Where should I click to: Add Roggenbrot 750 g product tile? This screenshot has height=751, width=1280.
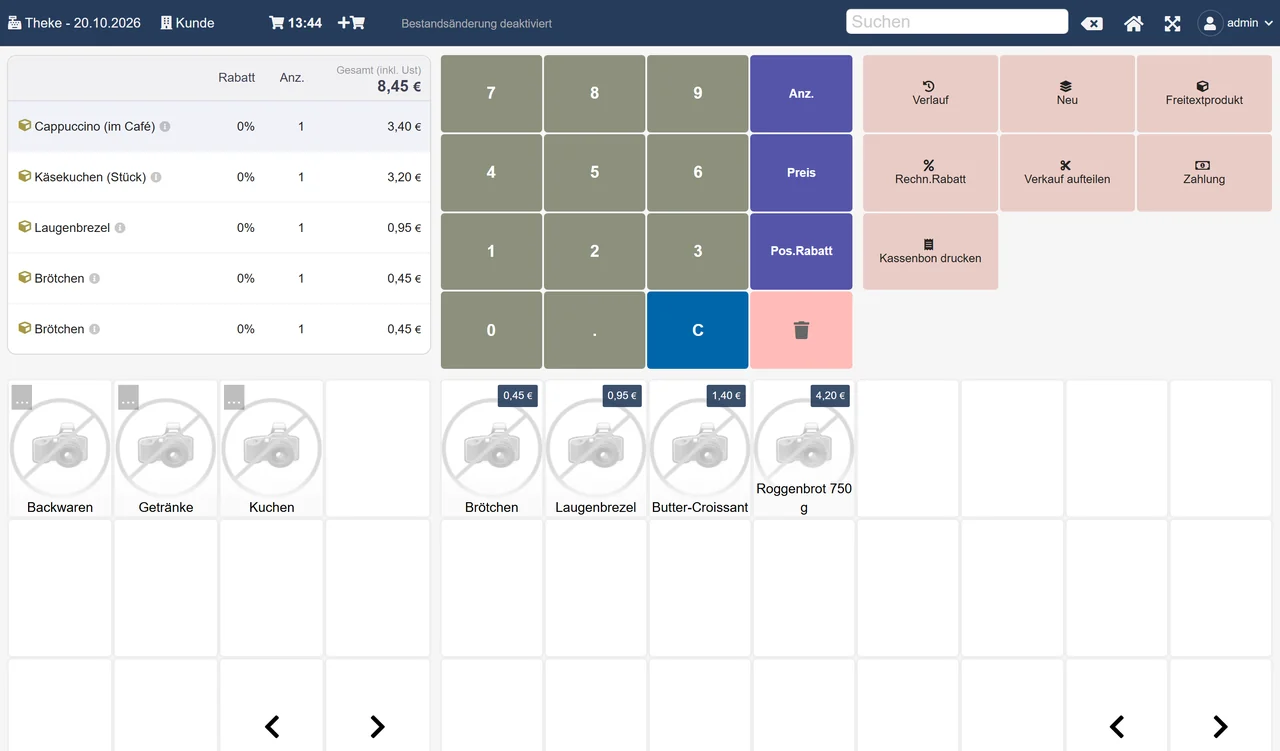[804, 448]
